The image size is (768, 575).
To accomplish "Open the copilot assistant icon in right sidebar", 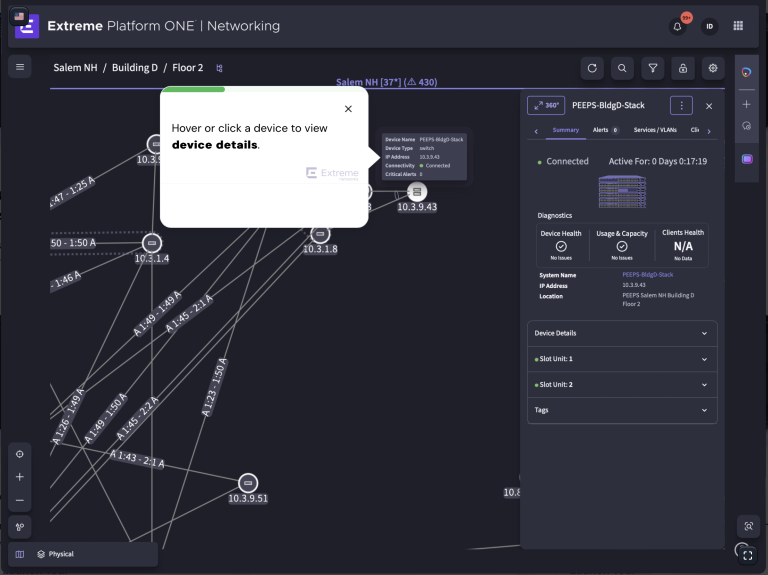I will (x=746, y=72).
